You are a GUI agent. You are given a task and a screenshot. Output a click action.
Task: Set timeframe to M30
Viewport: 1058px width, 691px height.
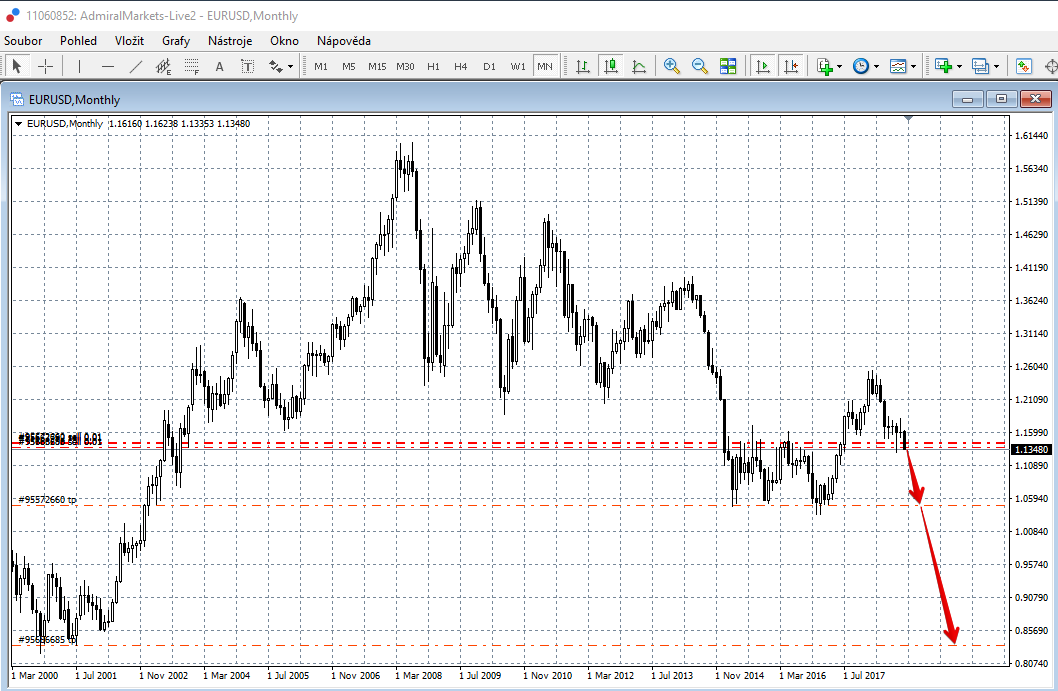(405, 66)
